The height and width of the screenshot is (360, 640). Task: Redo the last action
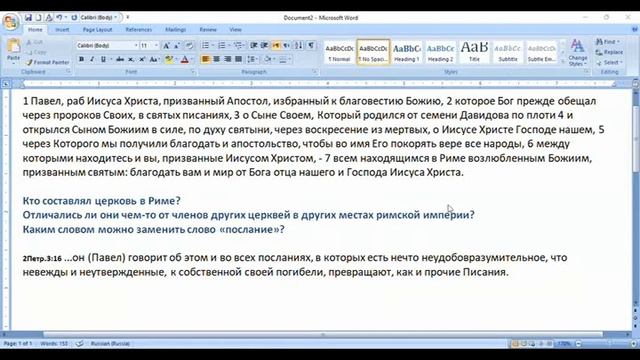74,18
